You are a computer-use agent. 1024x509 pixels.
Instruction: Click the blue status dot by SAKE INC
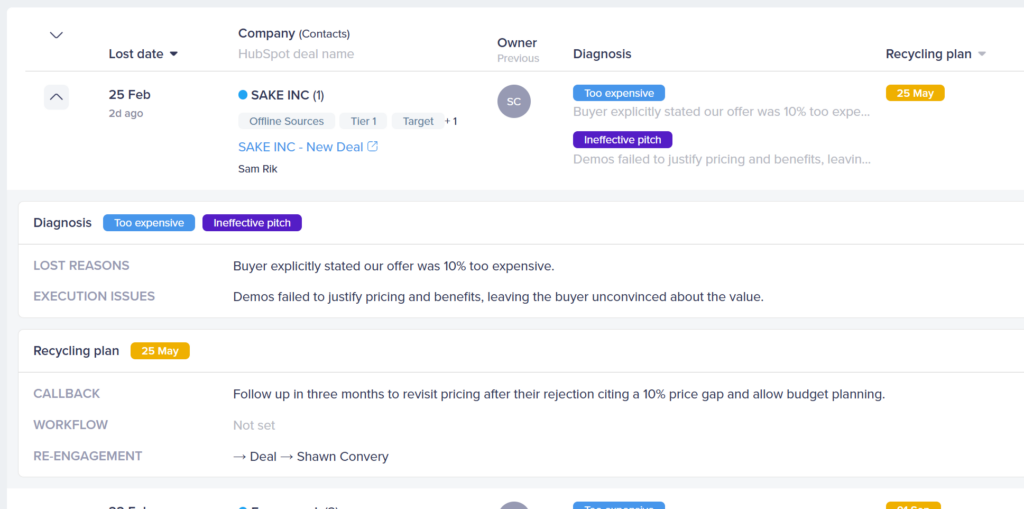(243, 95)
